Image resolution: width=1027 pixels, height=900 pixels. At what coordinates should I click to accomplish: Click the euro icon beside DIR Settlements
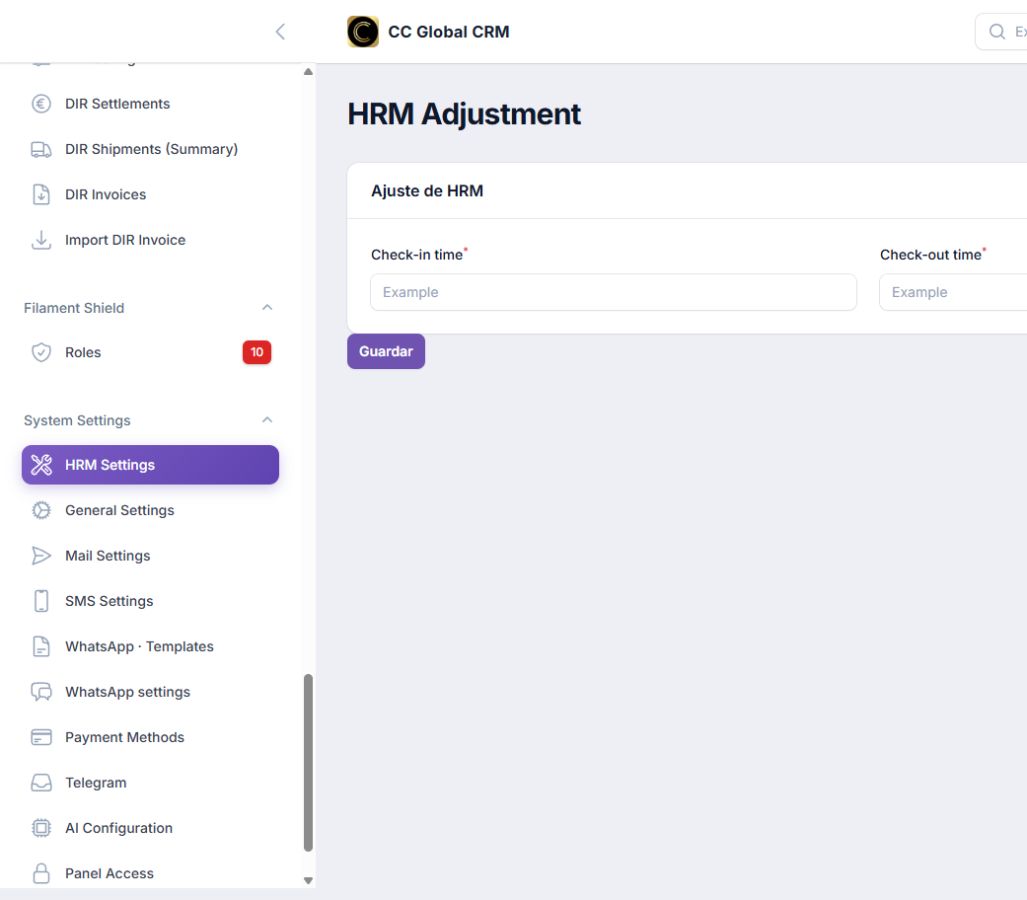(41, 103)
